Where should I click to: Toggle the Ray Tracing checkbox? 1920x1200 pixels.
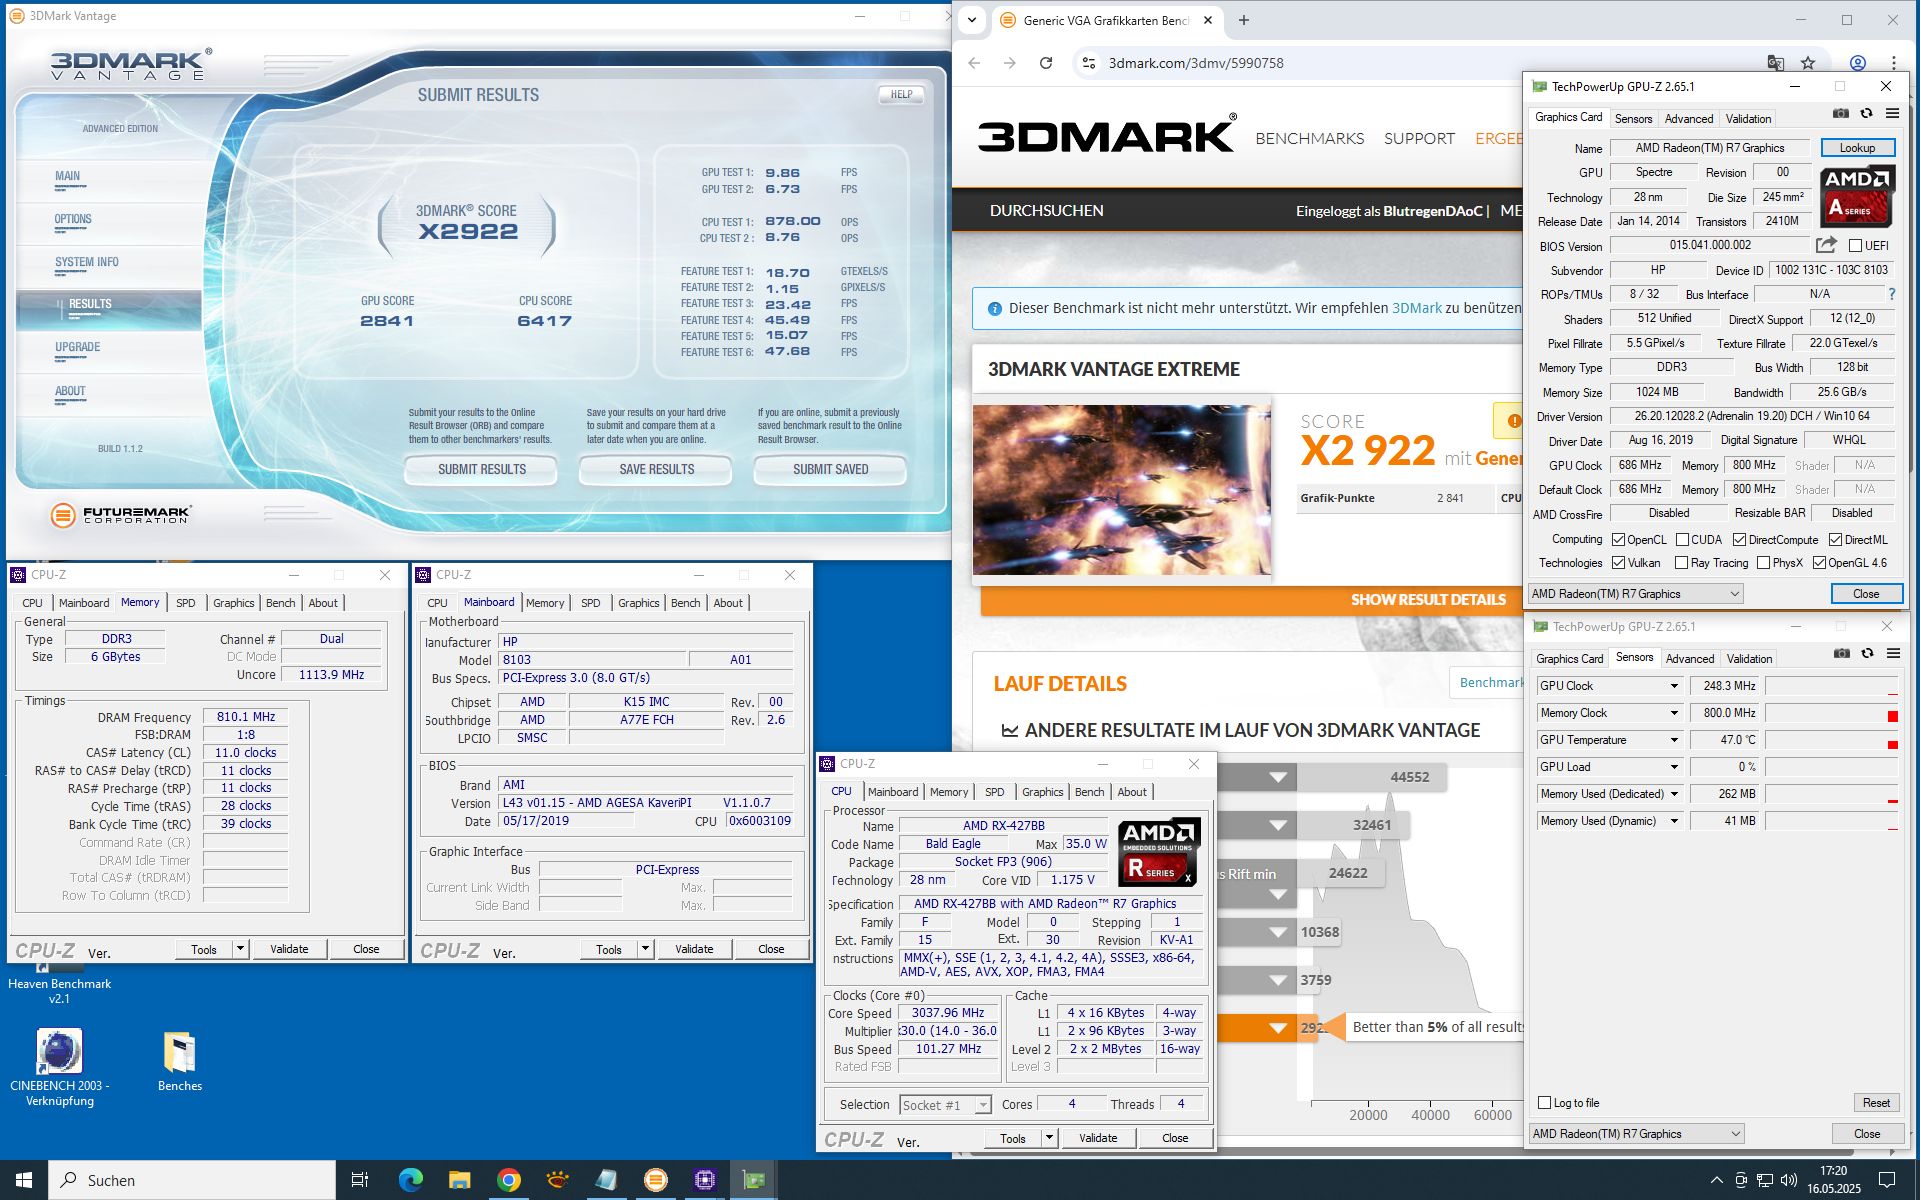pos(1682,563)
